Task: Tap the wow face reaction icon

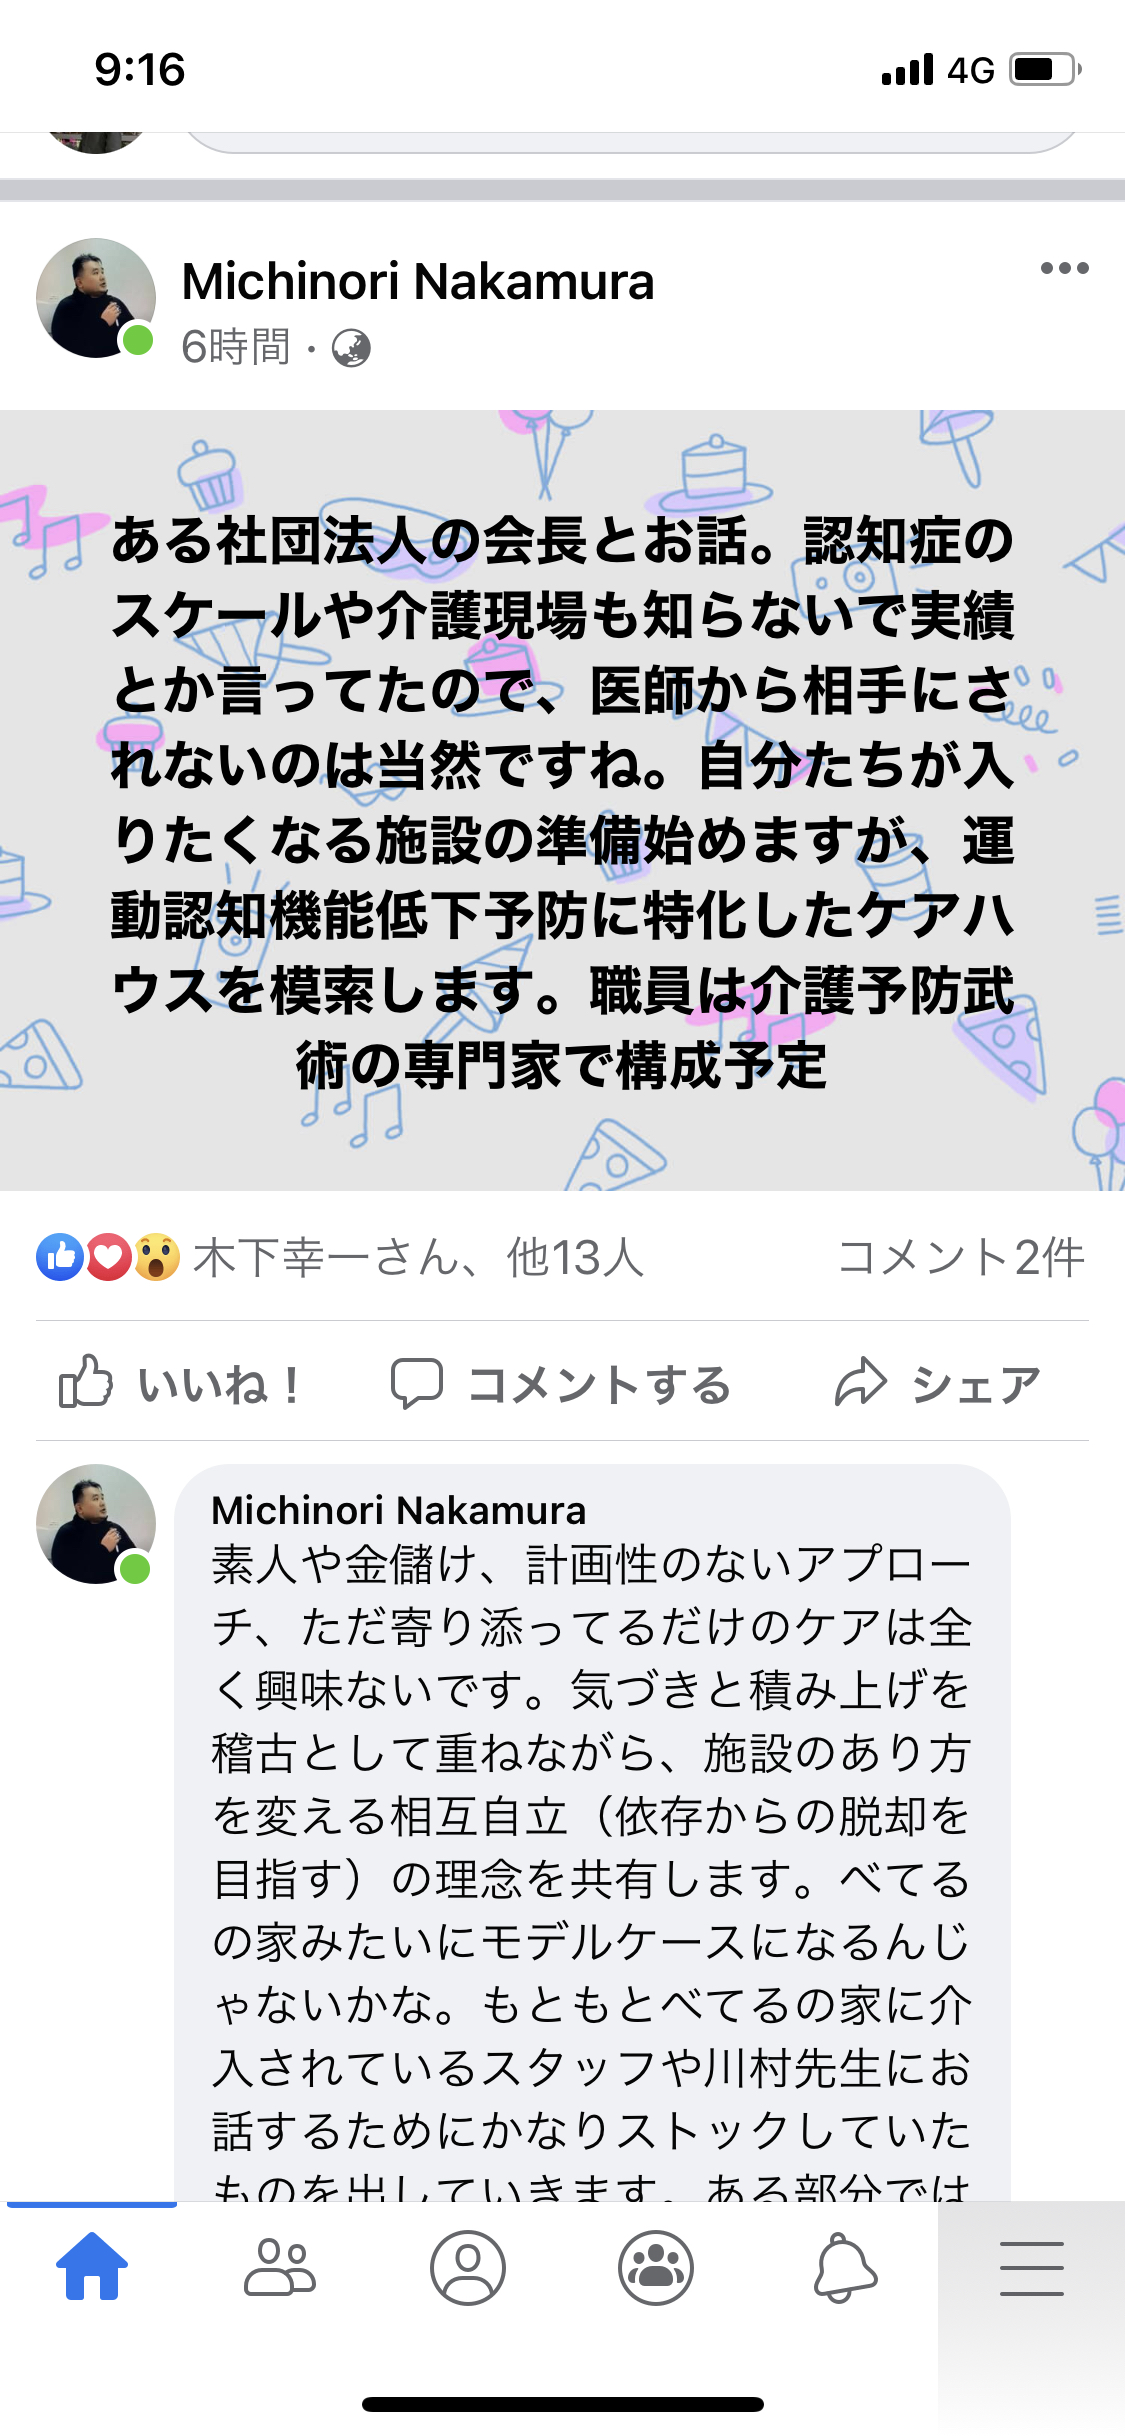Action: point(157,1257)
